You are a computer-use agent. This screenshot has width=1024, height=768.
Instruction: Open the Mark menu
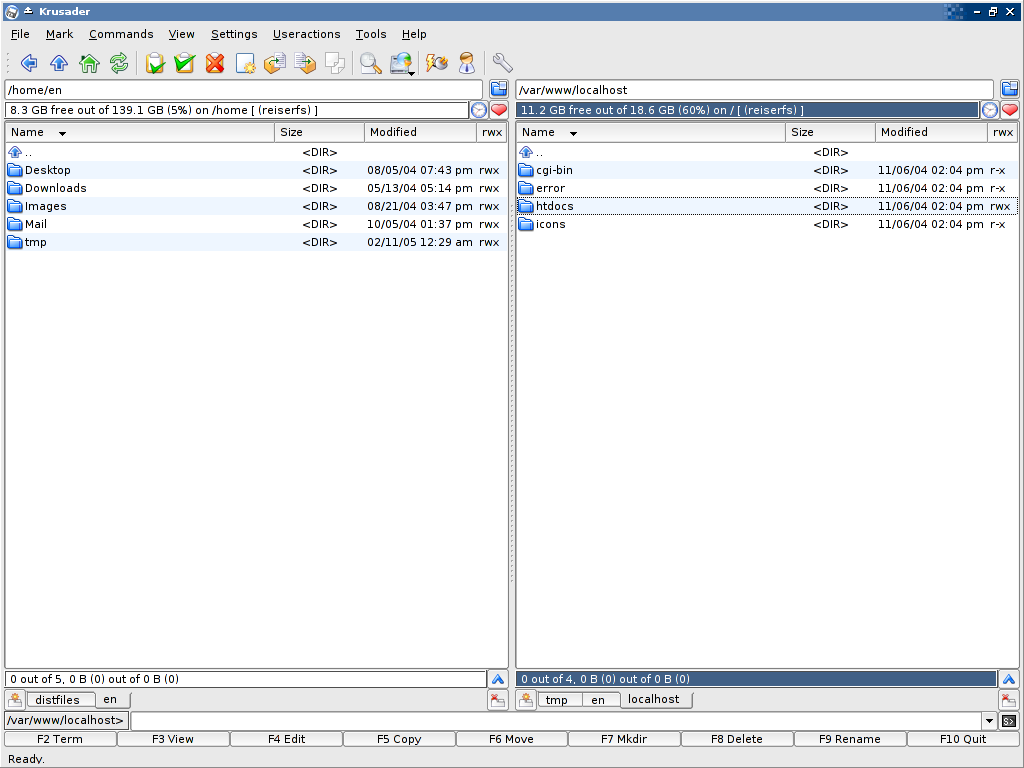click(x=59, y=34)
